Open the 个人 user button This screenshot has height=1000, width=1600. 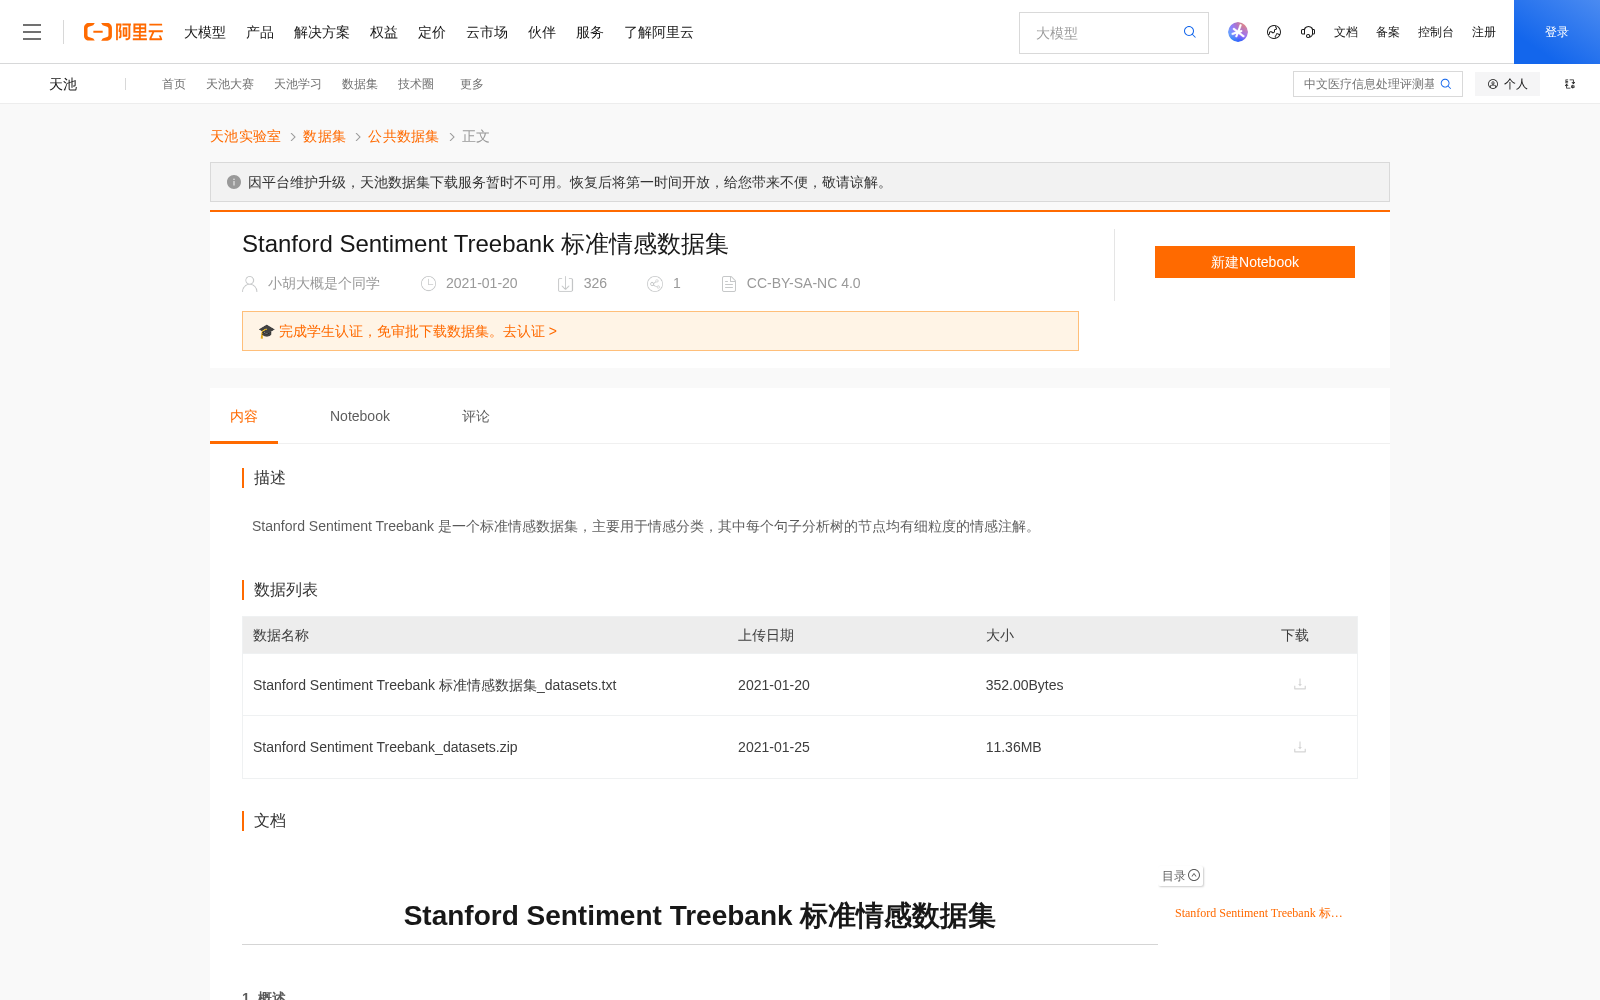click(x=1507, y=84)
